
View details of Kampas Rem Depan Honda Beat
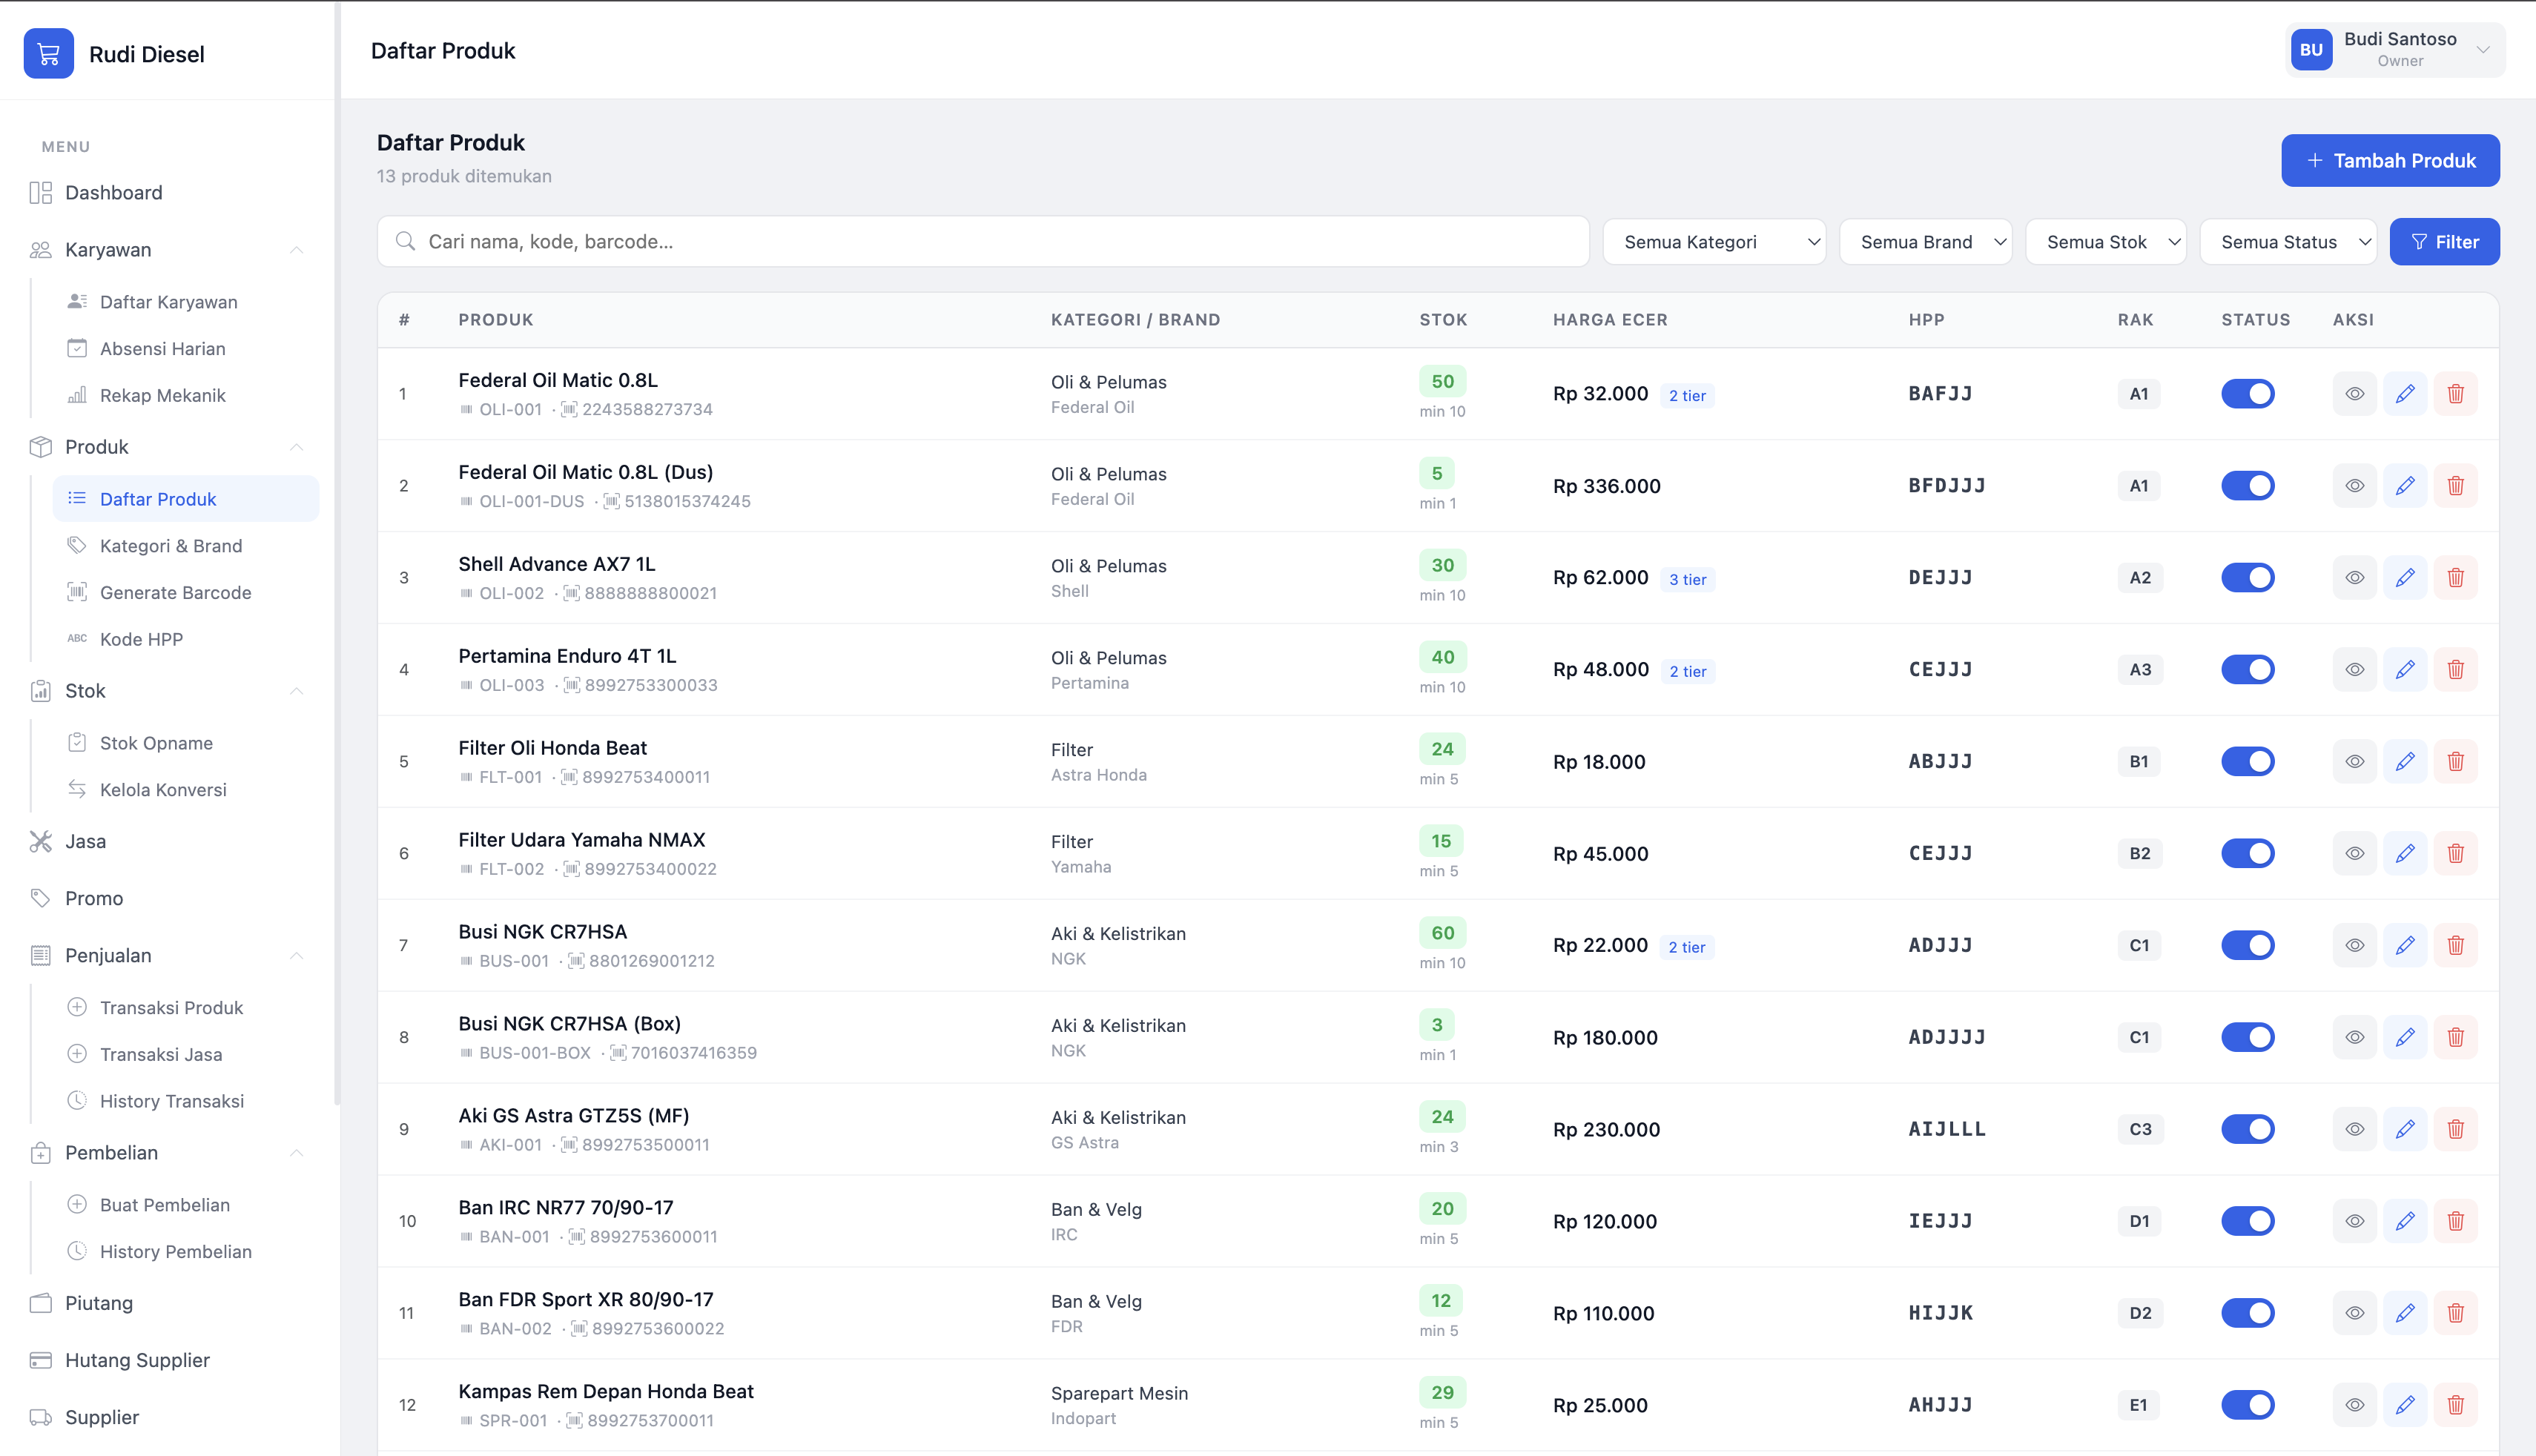coord(2355,1406)
